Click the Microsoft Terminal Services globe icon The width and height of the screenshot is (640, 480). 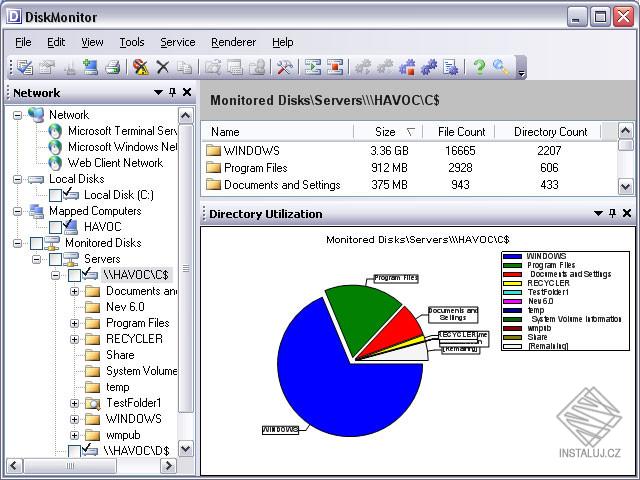click(55, 131)
